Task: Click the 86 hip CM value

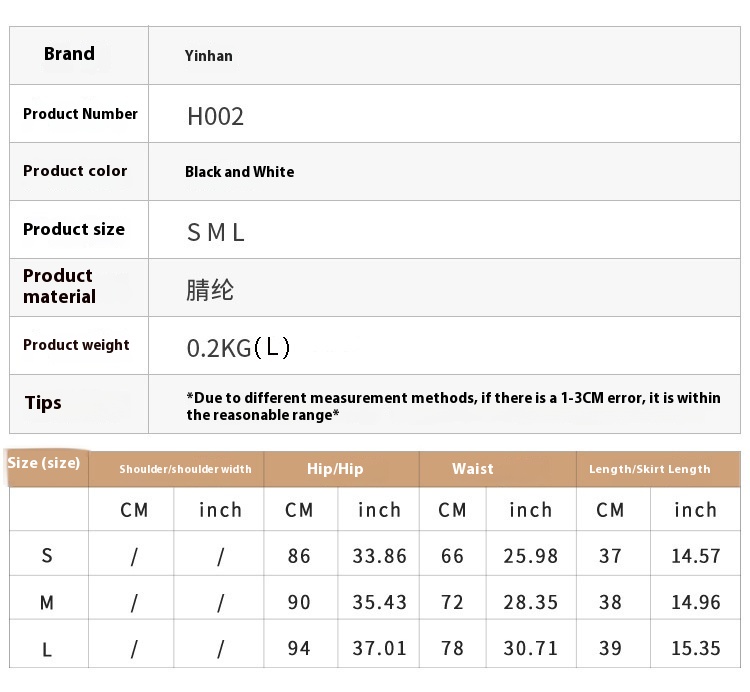Action: pyautogui.click(x=299, y=556)
